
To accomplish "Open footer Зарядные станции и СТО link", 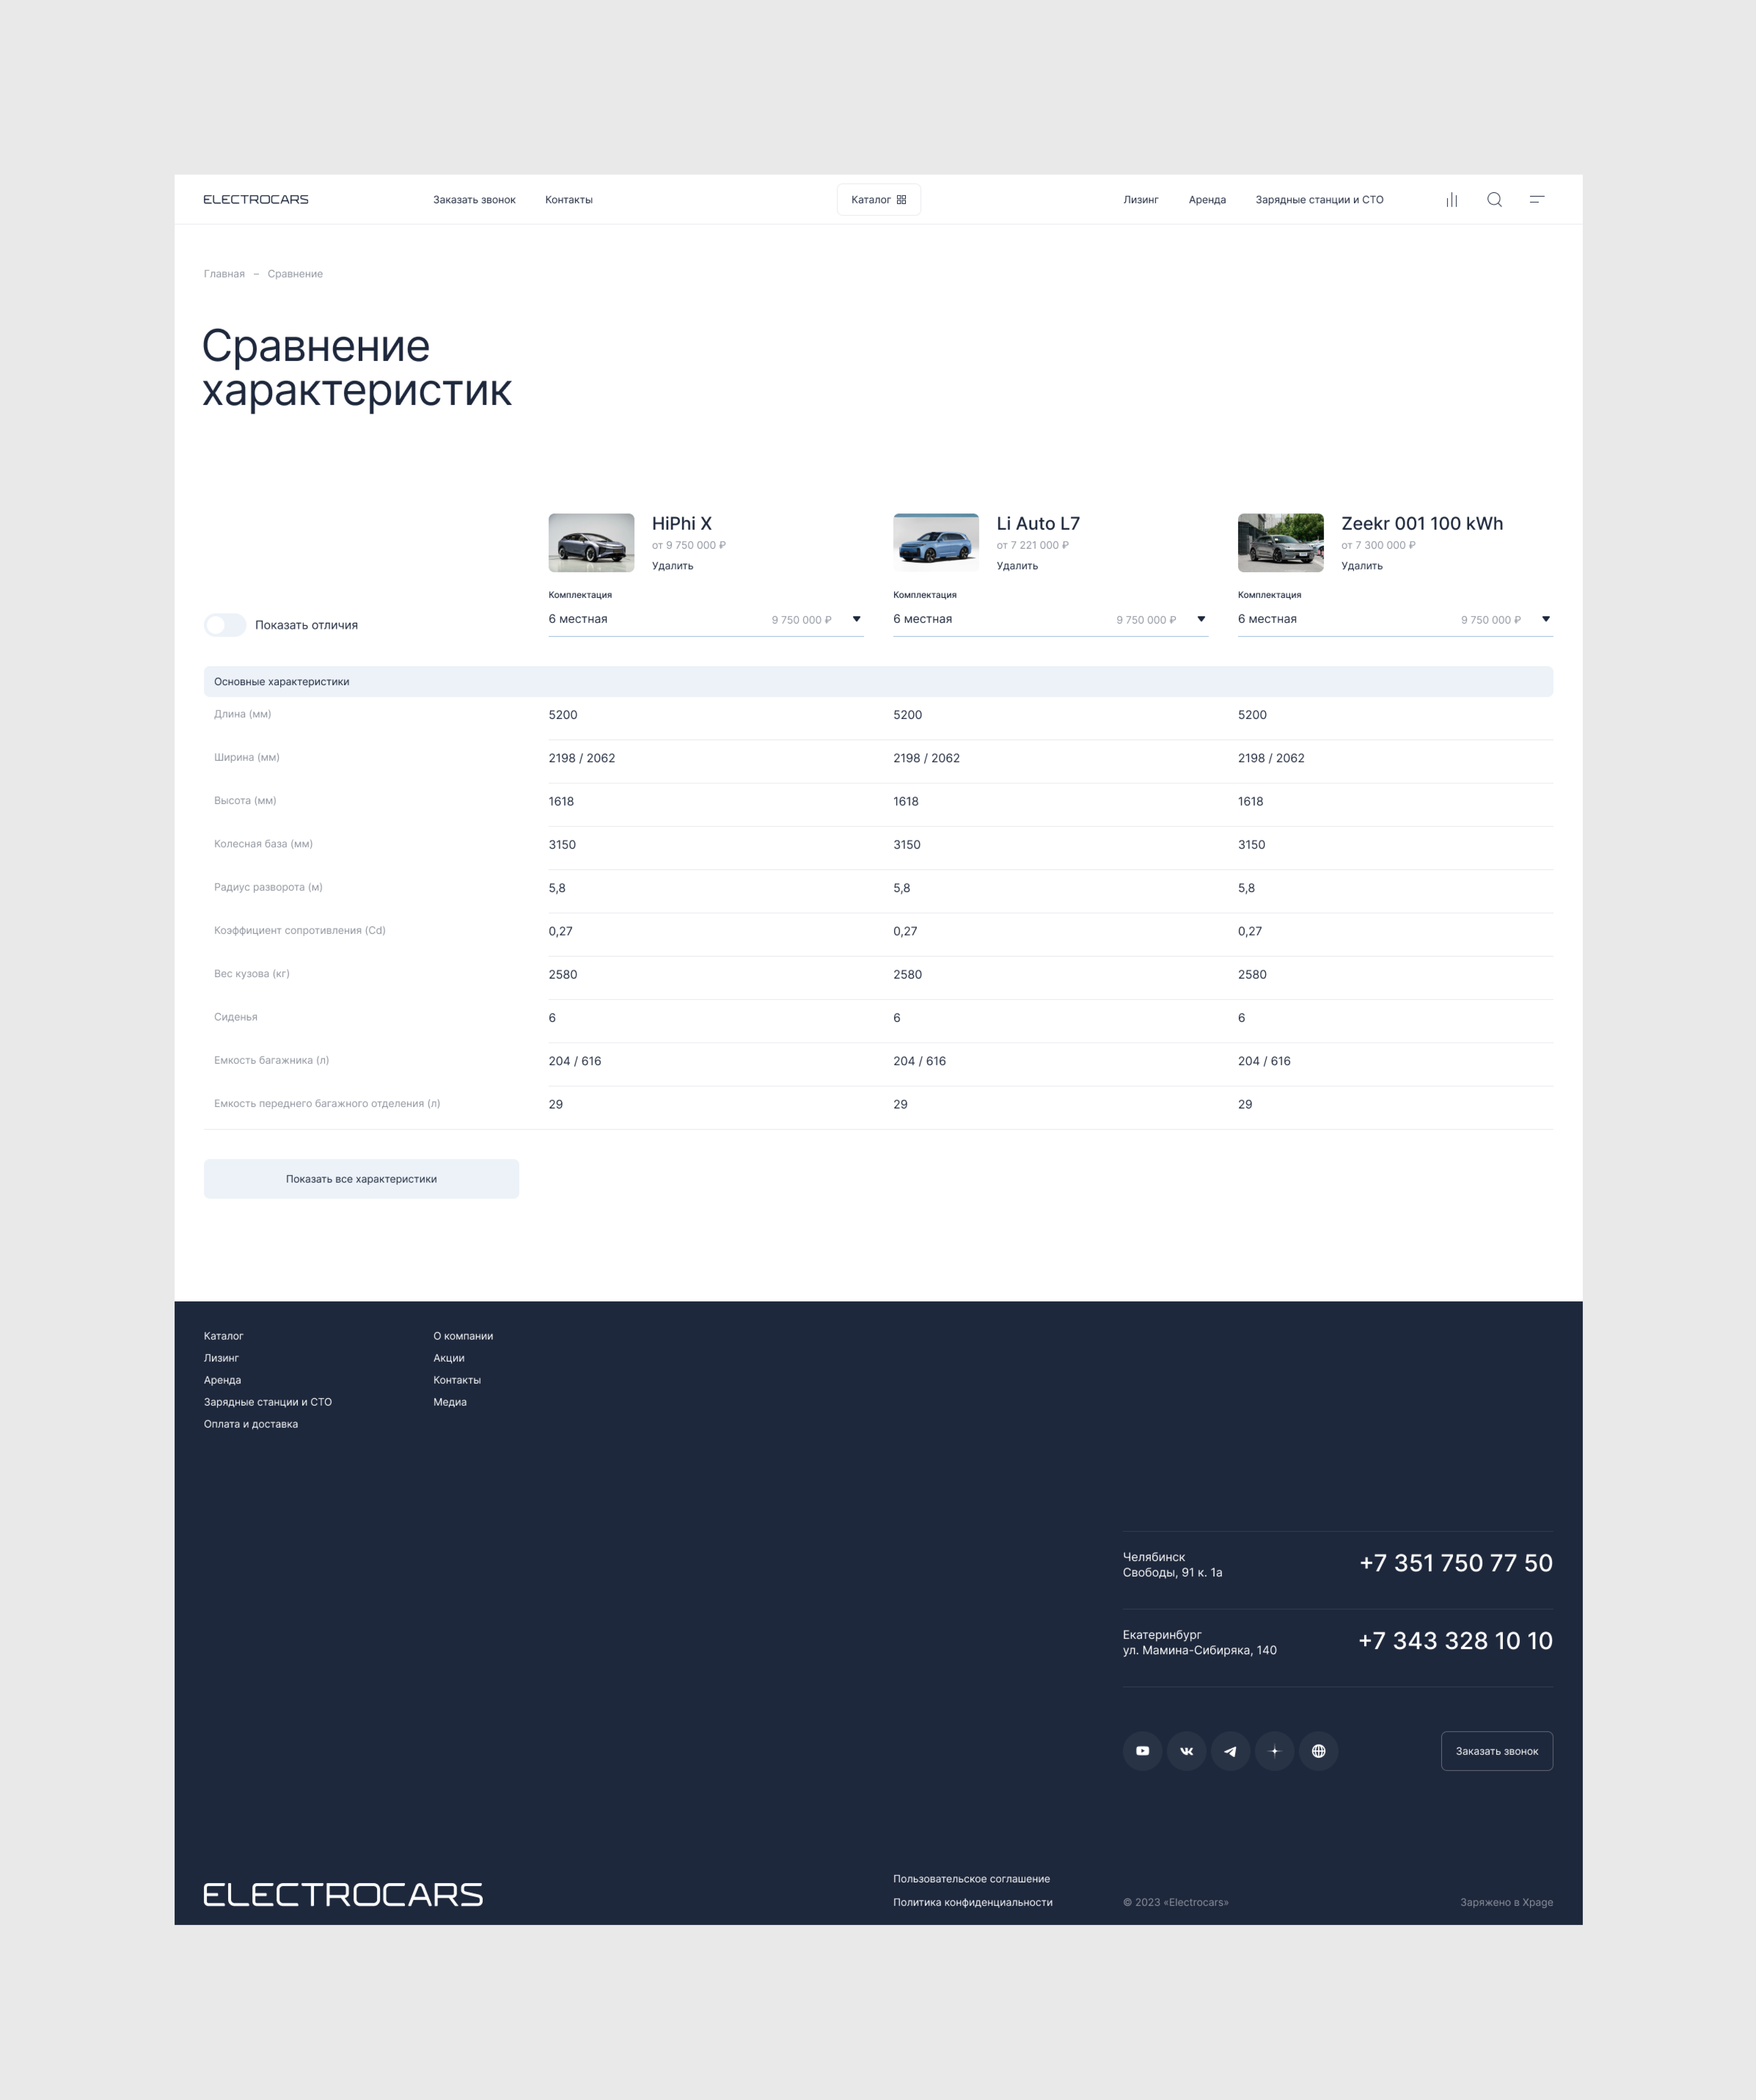I will [x=268, y=1402].
